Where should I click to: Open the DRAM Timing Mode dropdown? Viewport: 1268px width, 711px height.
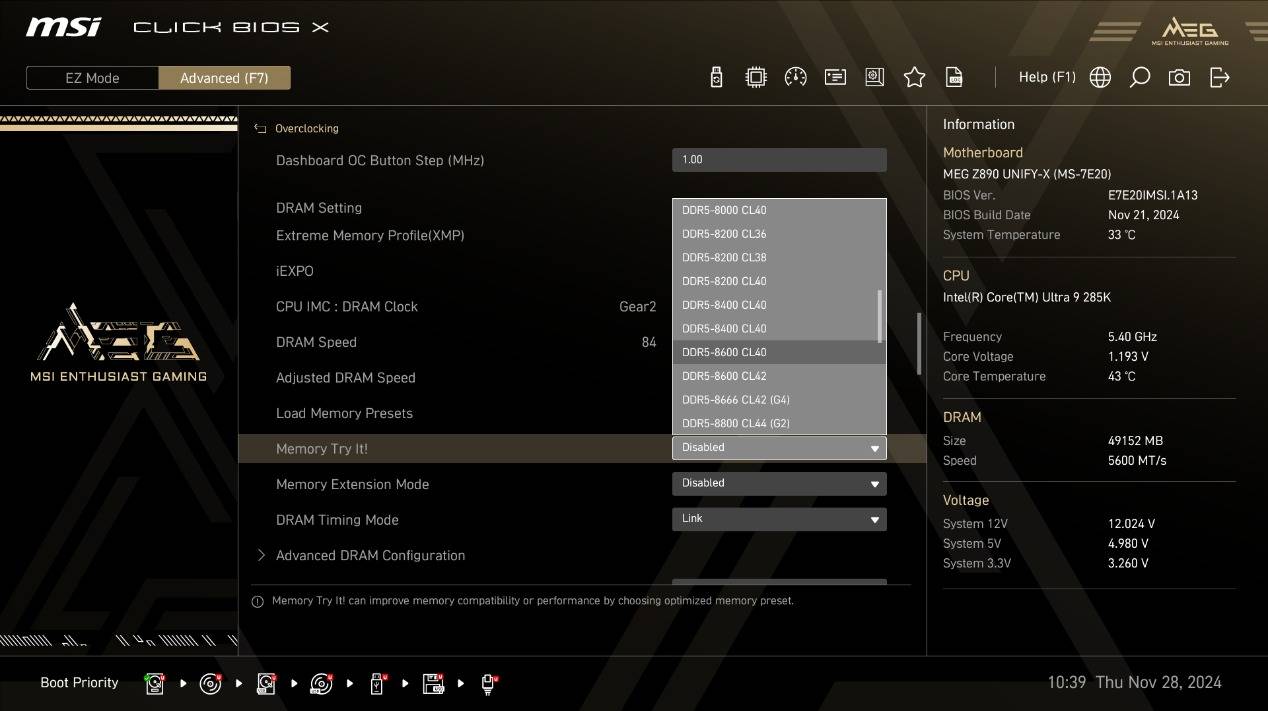pyautogui.click(x=778, y=519)
